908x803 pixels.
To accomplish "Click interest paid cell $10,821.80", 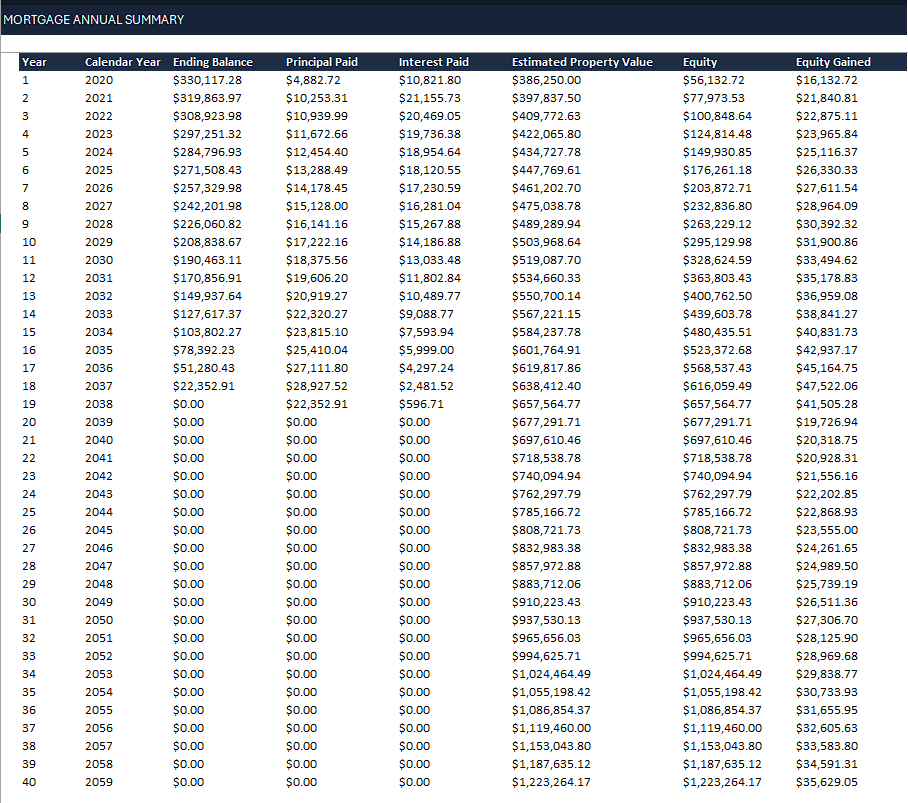I will (429, 80).
